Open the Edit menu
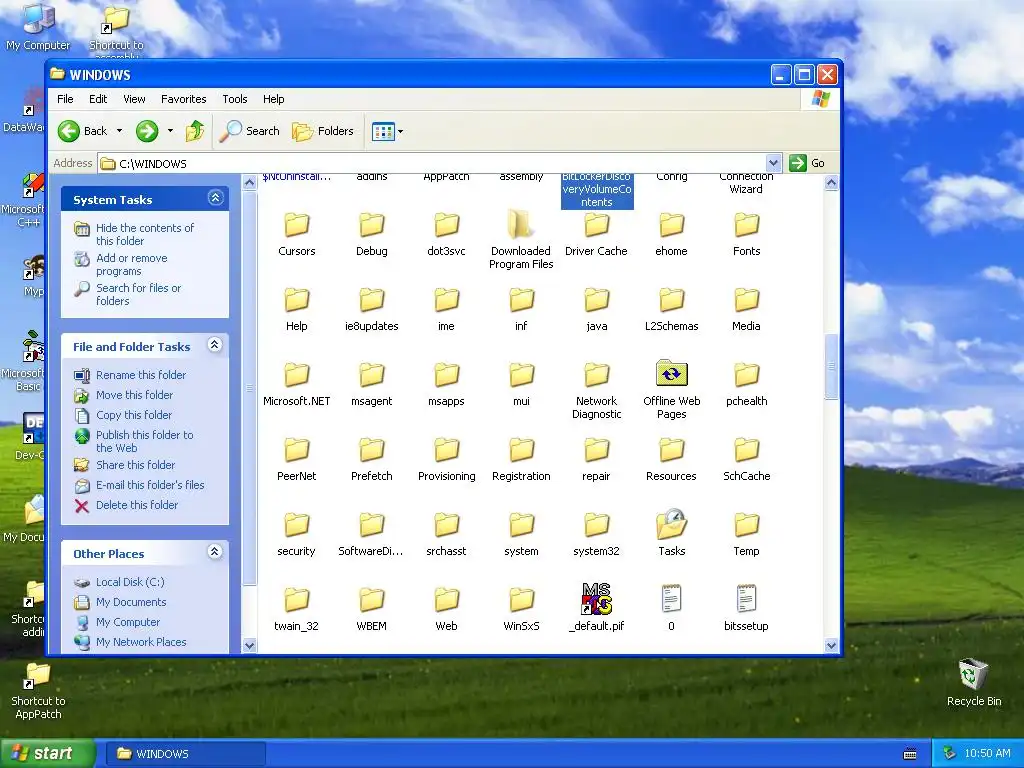This screenshot has height=768, width=1024. pyautogui.click(x=98, y=99)
